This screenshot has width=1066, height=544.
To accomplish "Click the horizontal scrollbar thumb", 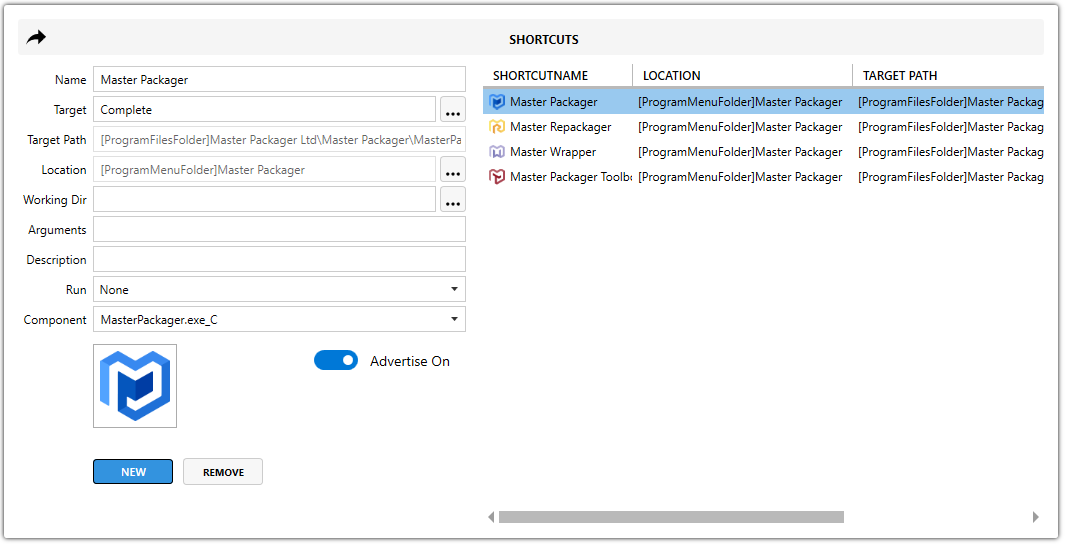I will pos(671,517).
